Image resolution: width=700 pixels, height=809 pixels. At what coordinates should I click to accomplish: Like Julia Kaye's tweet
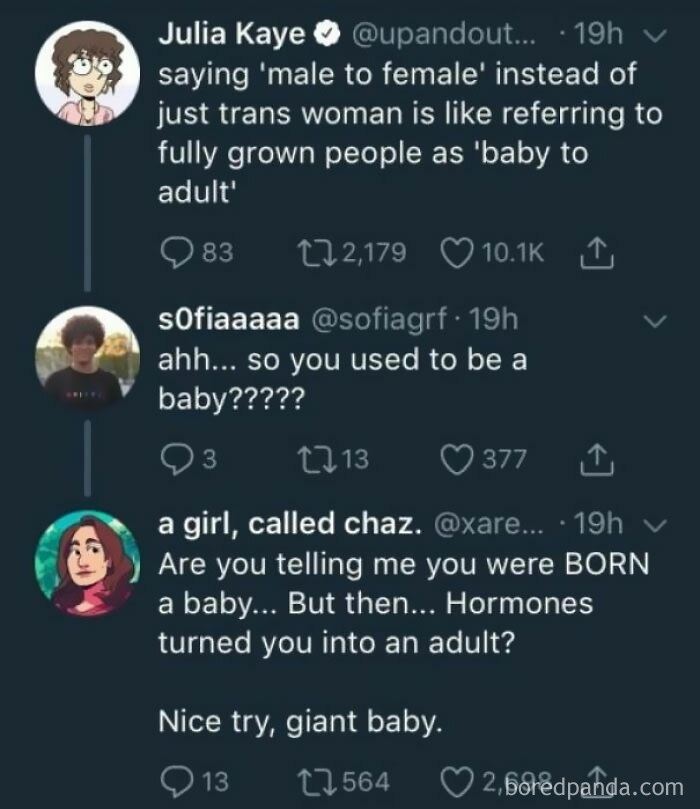click(456, 253)
